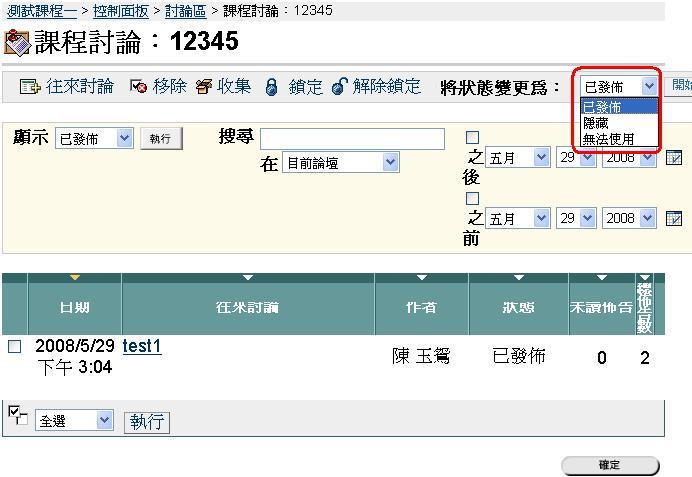Enable the 之後 date filter checkbox
This screenshot has height=477, width=692.
[473, 138]
